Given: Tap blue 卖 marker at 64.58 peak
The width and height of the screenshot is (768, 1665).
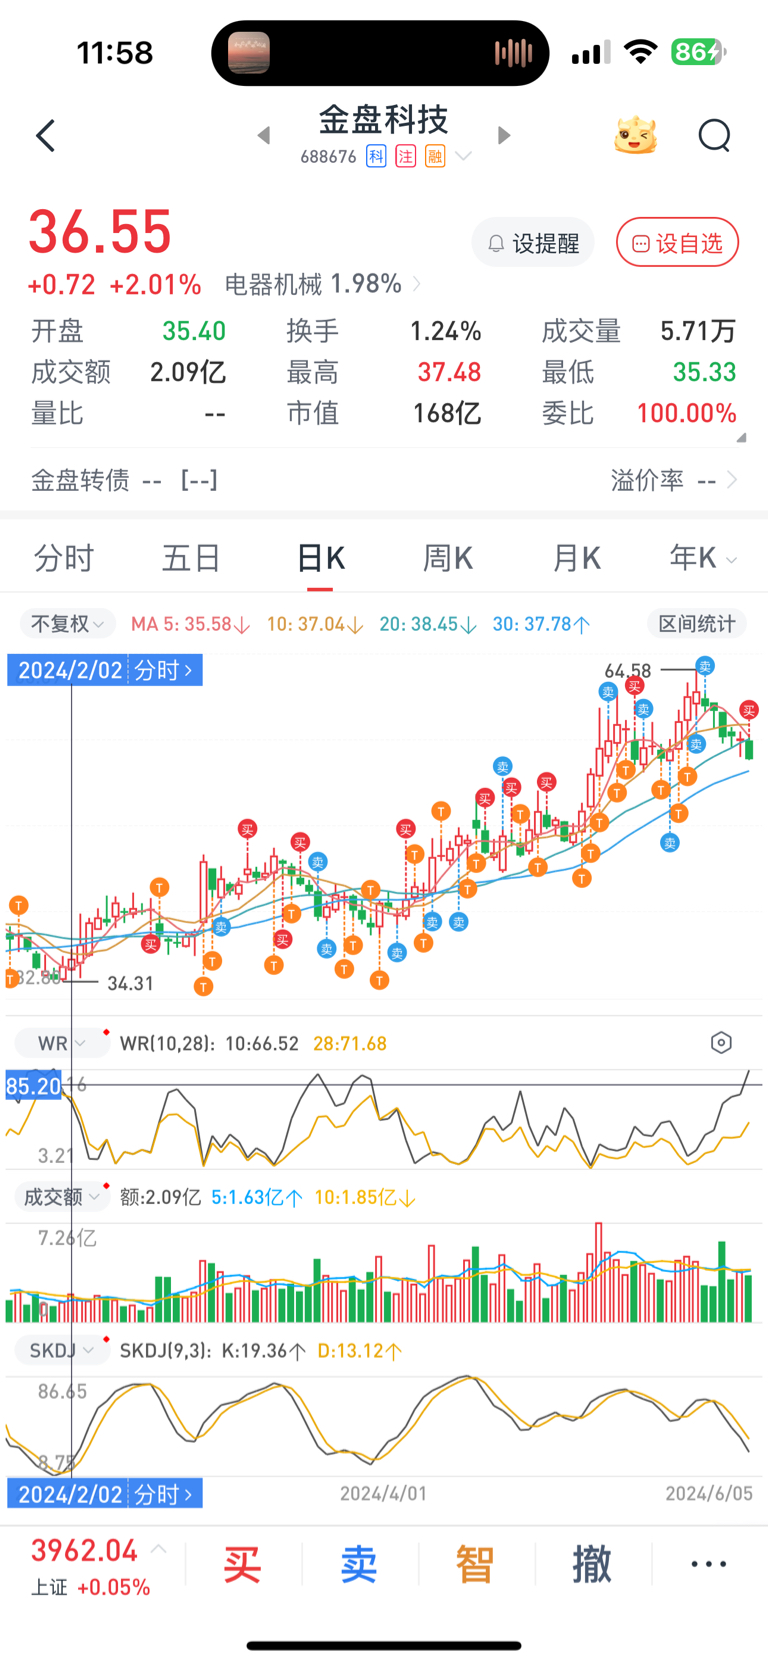Looking at the screenshot, I should 705,666.
